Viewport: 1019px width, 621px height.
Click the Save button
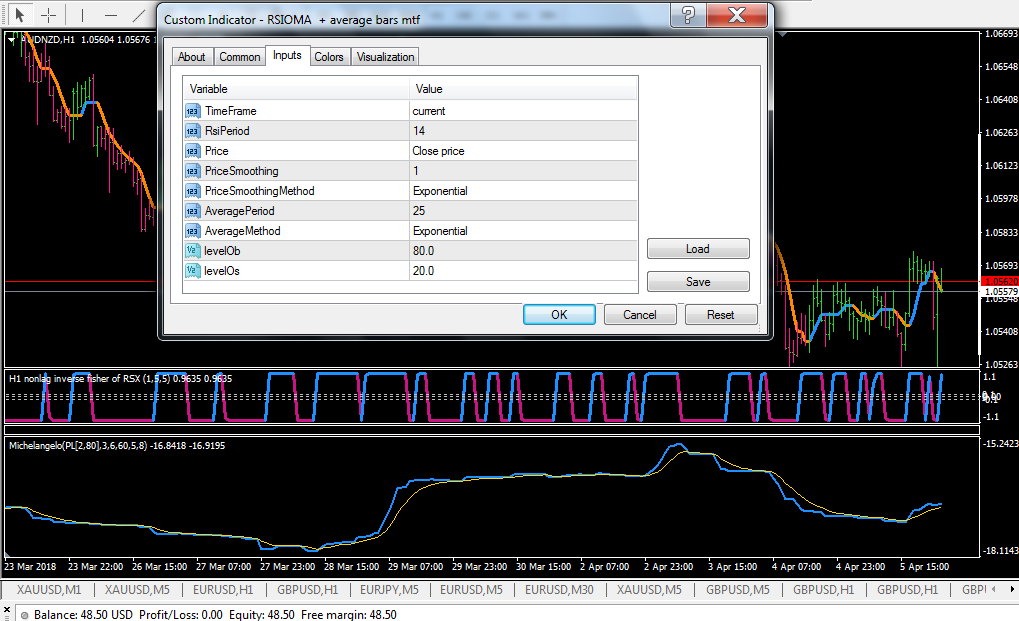[x=697, y=282]
